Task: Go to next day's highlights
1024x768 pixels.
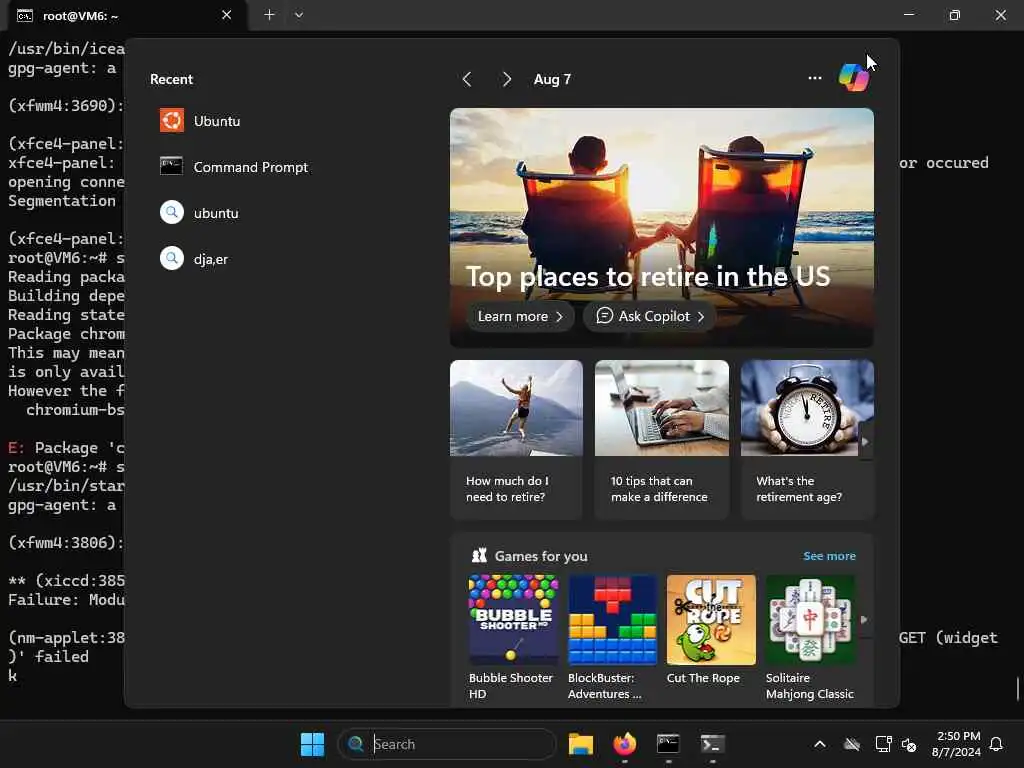Action: pos(506,79)
